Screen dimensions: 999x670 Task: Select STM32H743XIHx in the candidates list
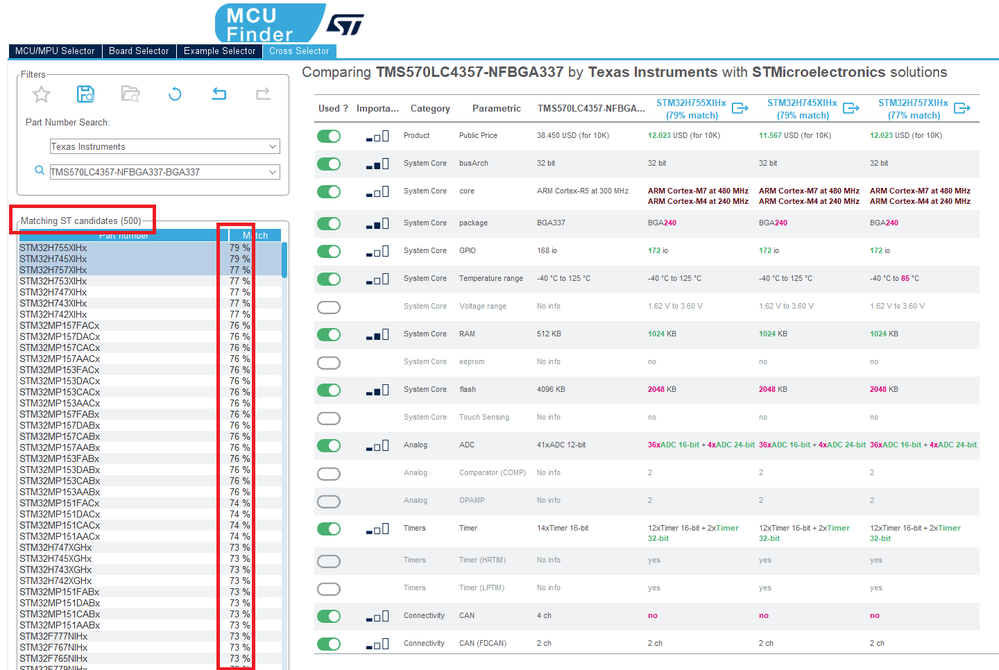tap(150, 303)
